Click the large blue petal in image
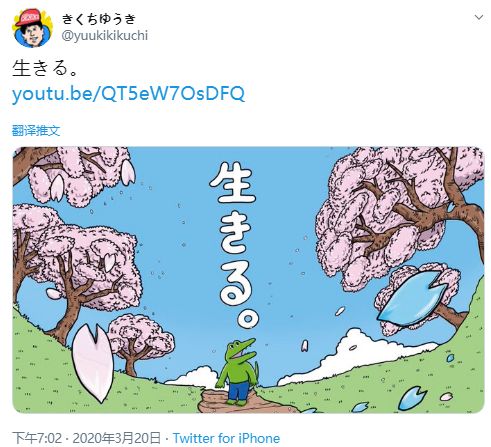Screen dimensions: 491x447 (412, 297)
